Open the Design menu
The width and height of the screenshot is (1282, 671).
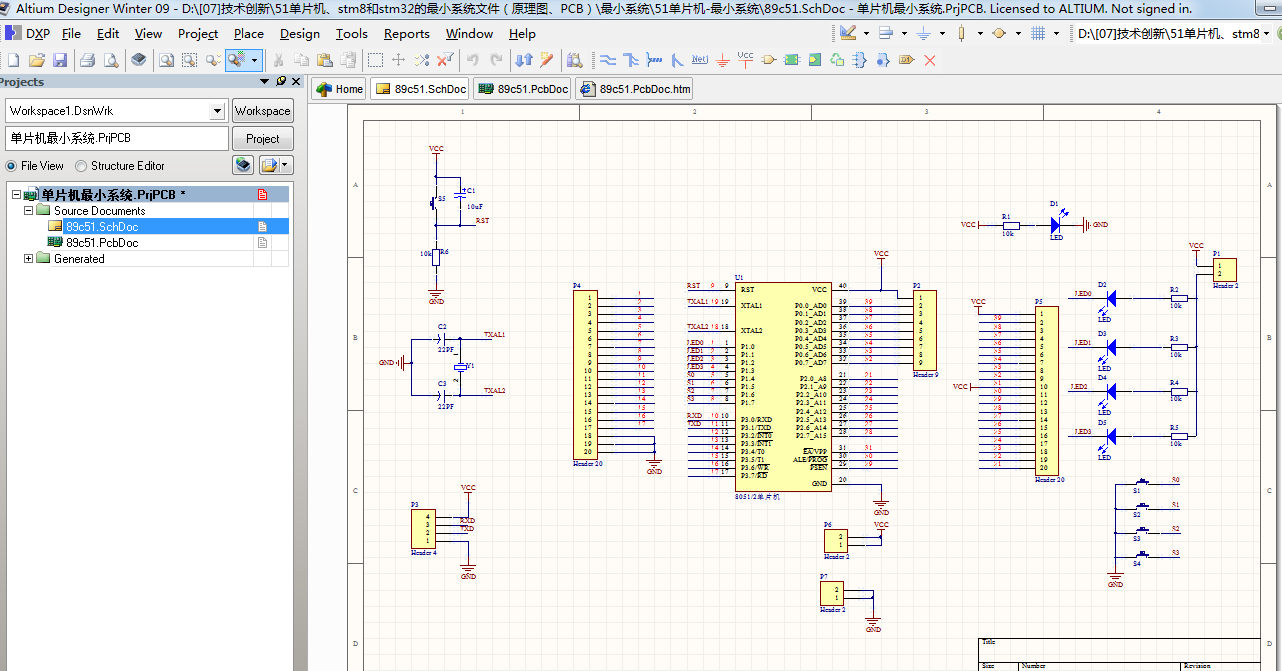300,33
